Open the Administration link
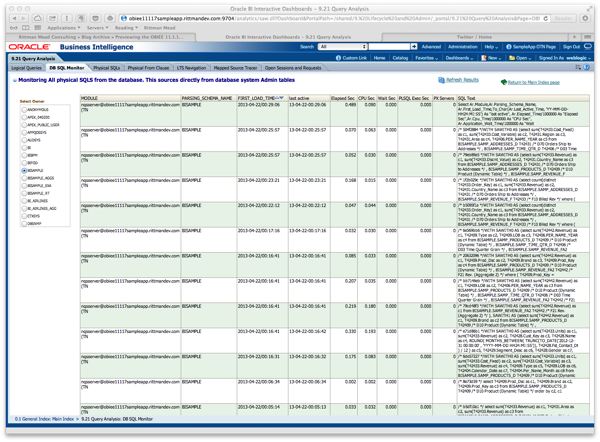600x442 pixels. coord(463,47)
